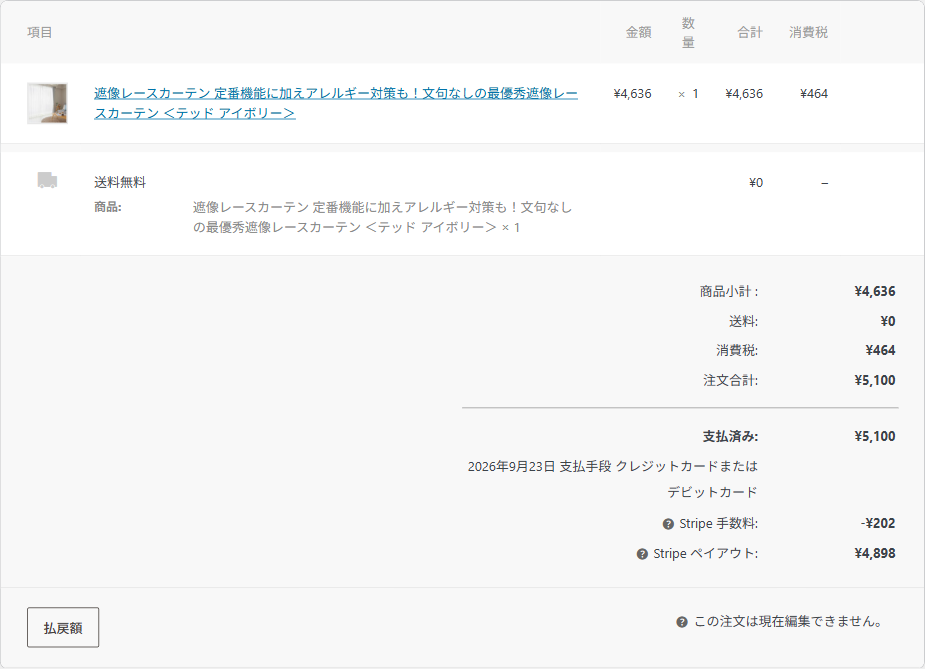Click the shipping item description text
The image size is (925, 669).
(x=382, y=217)
